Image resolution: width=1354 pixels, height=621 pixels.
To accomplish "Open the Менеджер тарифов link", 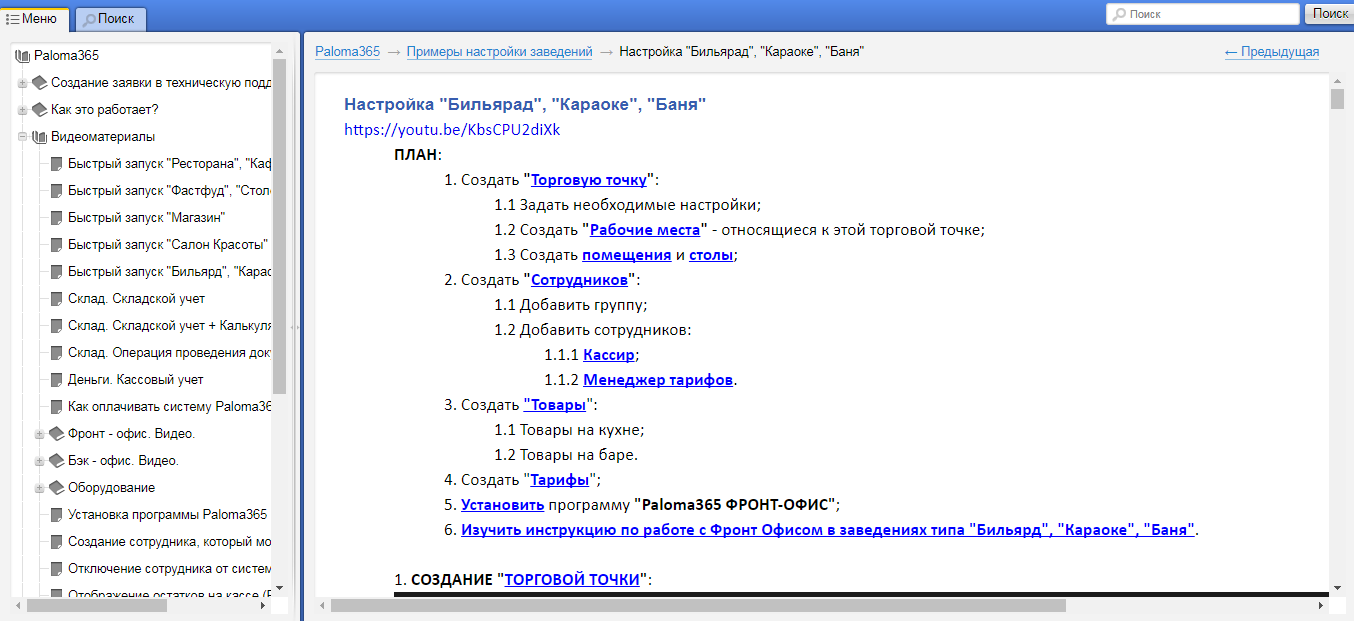I will point(658,380).
